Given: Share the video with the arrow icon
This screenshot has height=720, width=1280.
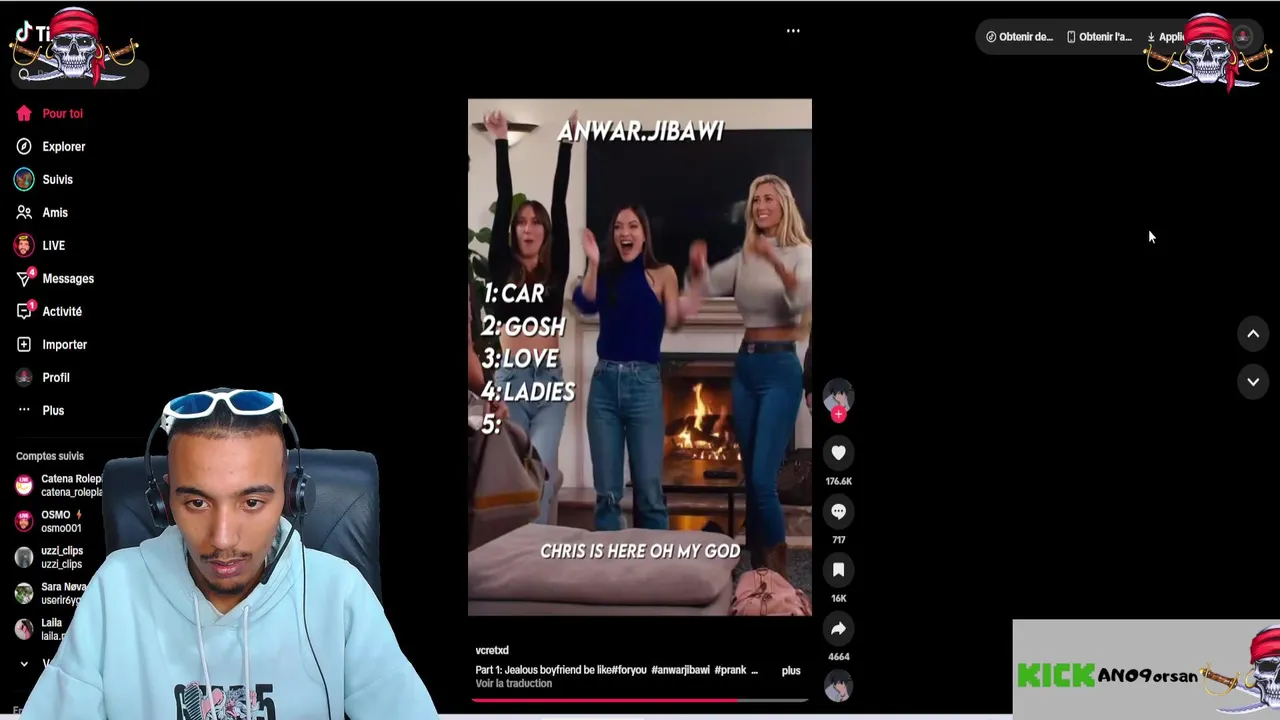Looking at the screenshot, I should point(838,629).
